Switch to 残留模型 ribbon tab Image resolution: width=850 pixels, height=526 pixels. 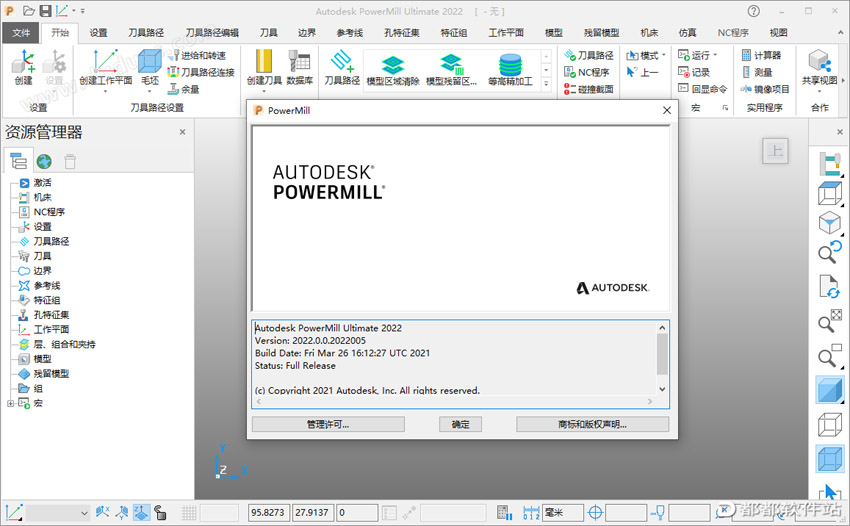coord(601,33)
